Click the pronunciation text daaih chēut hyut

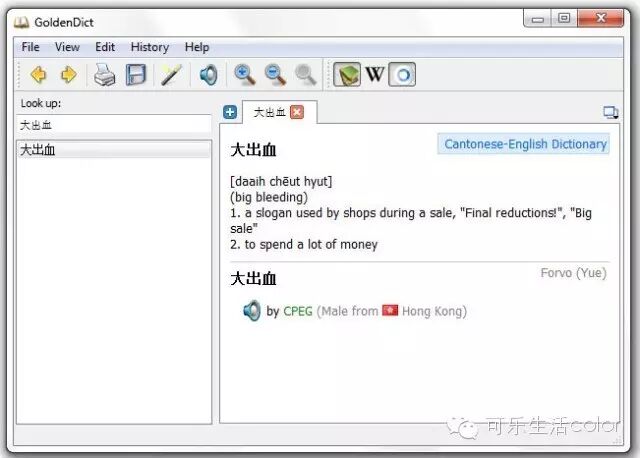tap(281, 181)
